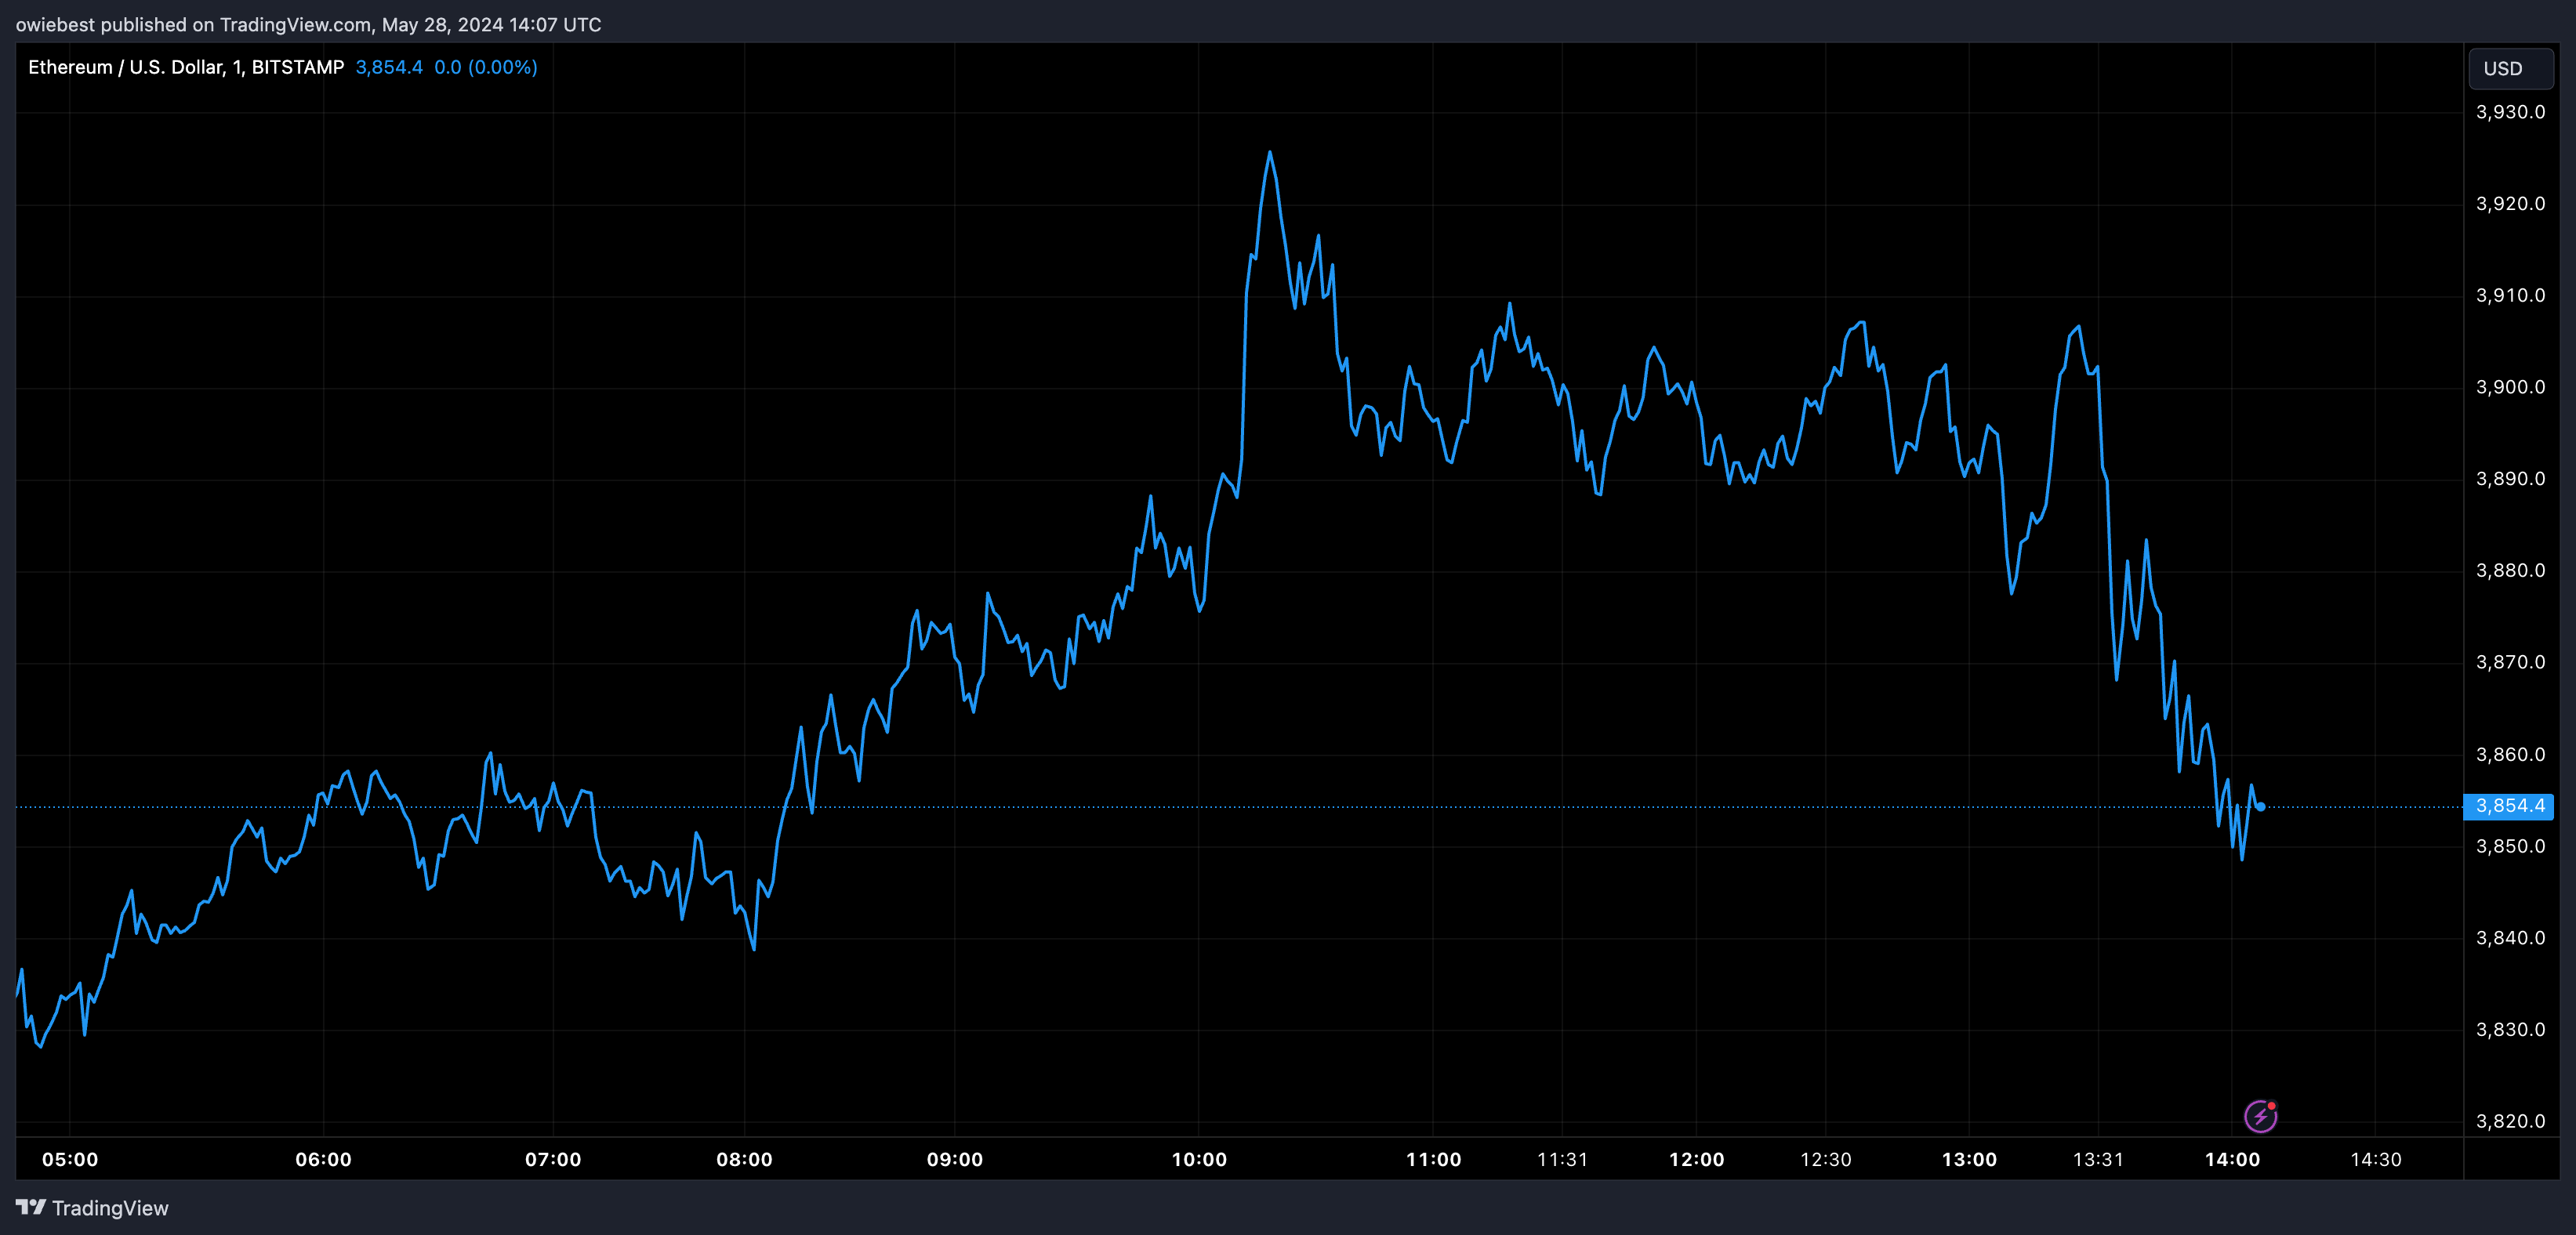Click the 07:00 time axis label
This screenshot has width=2576, height=1235.
553,1159
